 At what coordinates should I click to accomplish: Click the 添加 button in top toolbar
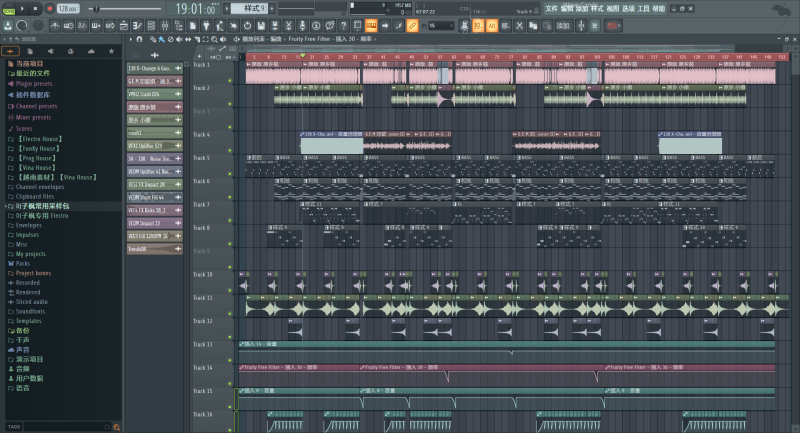coord(562,25)
